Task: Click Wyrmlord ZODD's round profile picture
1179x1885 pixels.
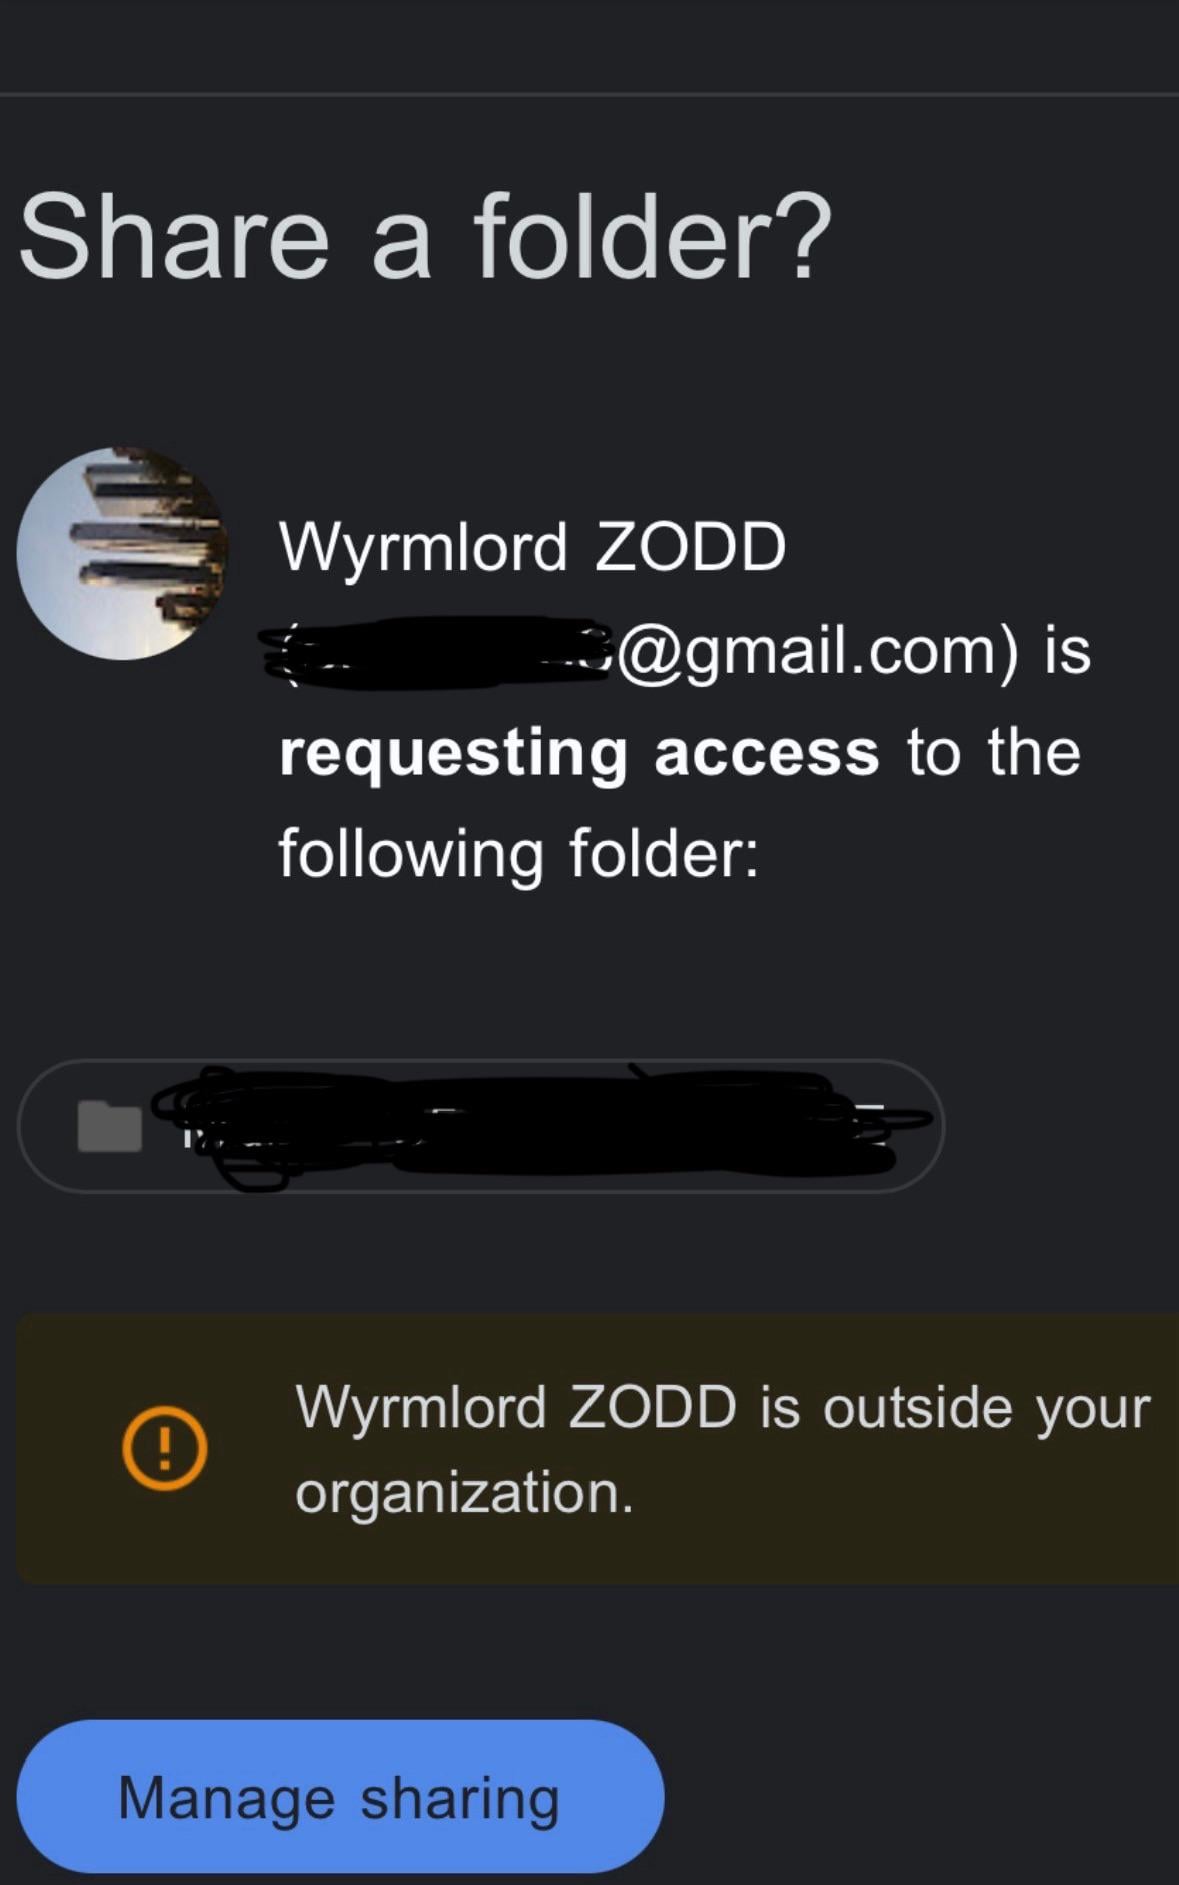Action: (x=122, y=553)
